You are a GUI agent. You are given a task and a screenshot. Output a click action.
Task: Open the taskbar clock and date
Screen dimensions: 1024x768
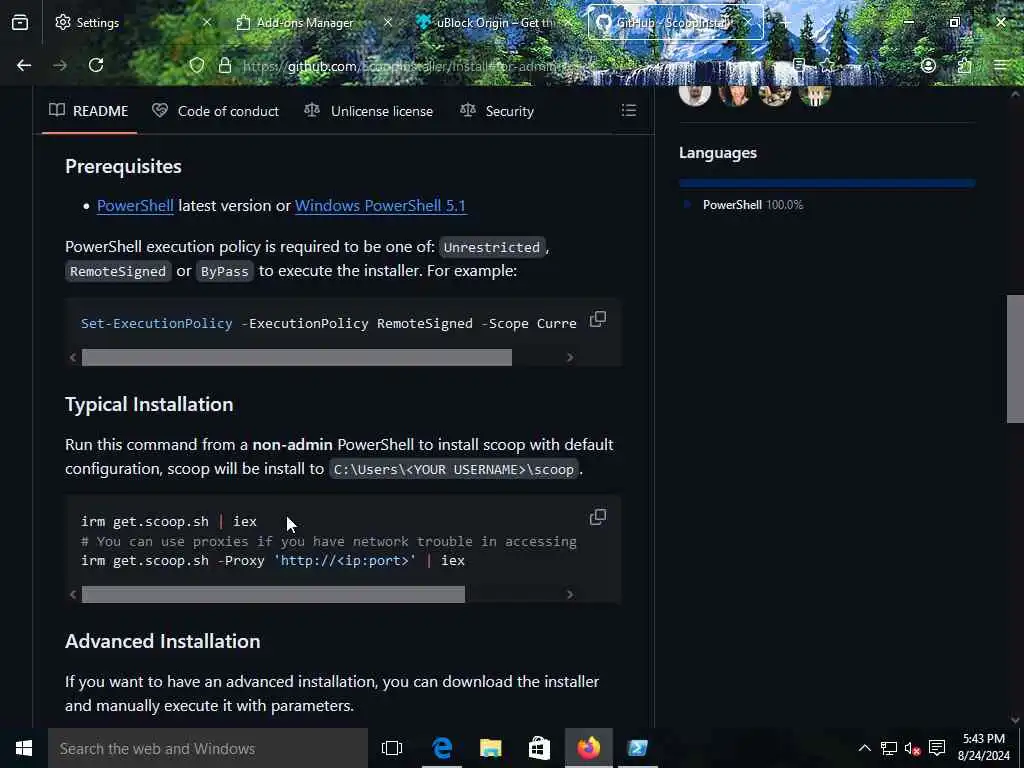[x=984, y=748]
